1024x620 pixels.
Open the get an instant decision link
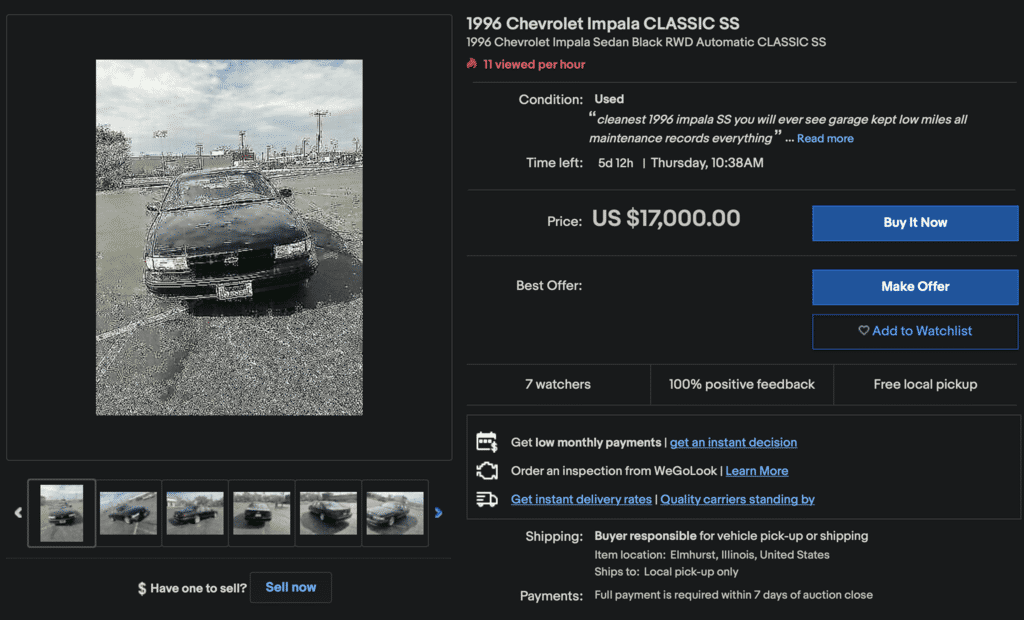733,442
